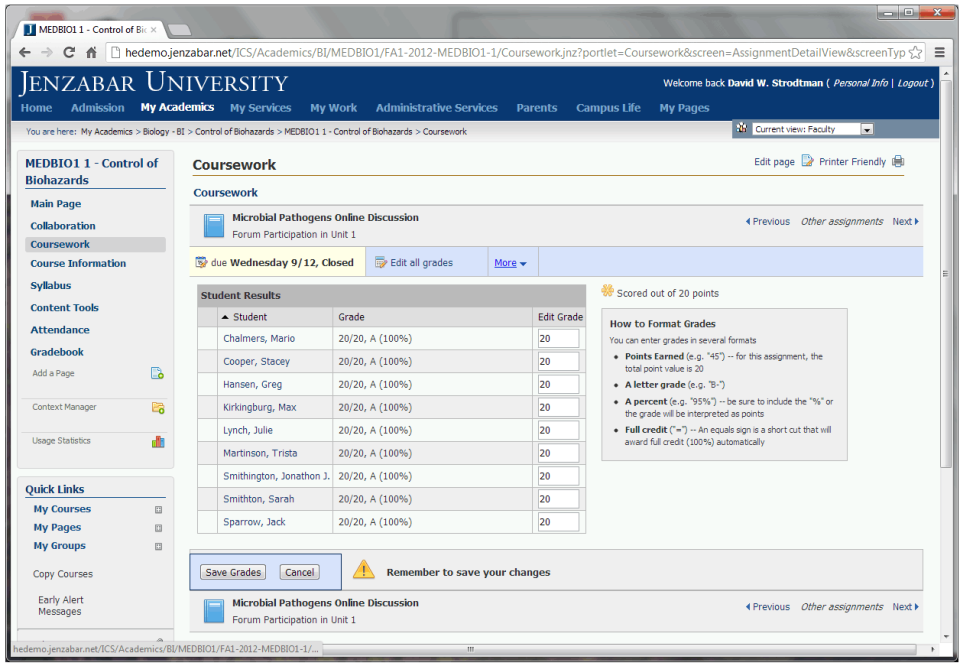Open the Context Manager folder icon
Viewport: 960px width, 666px height.
tap(157, 408)
